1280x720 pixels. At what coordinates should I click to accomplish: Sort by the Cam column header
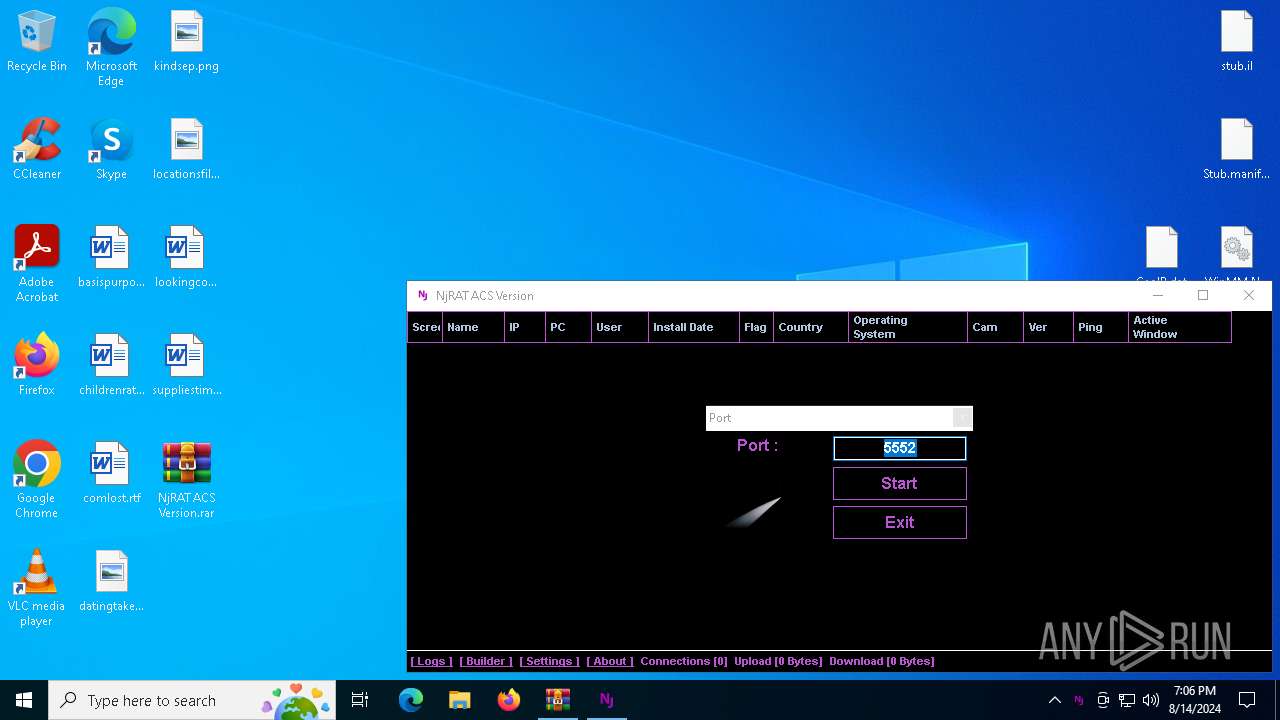point(996,327)
